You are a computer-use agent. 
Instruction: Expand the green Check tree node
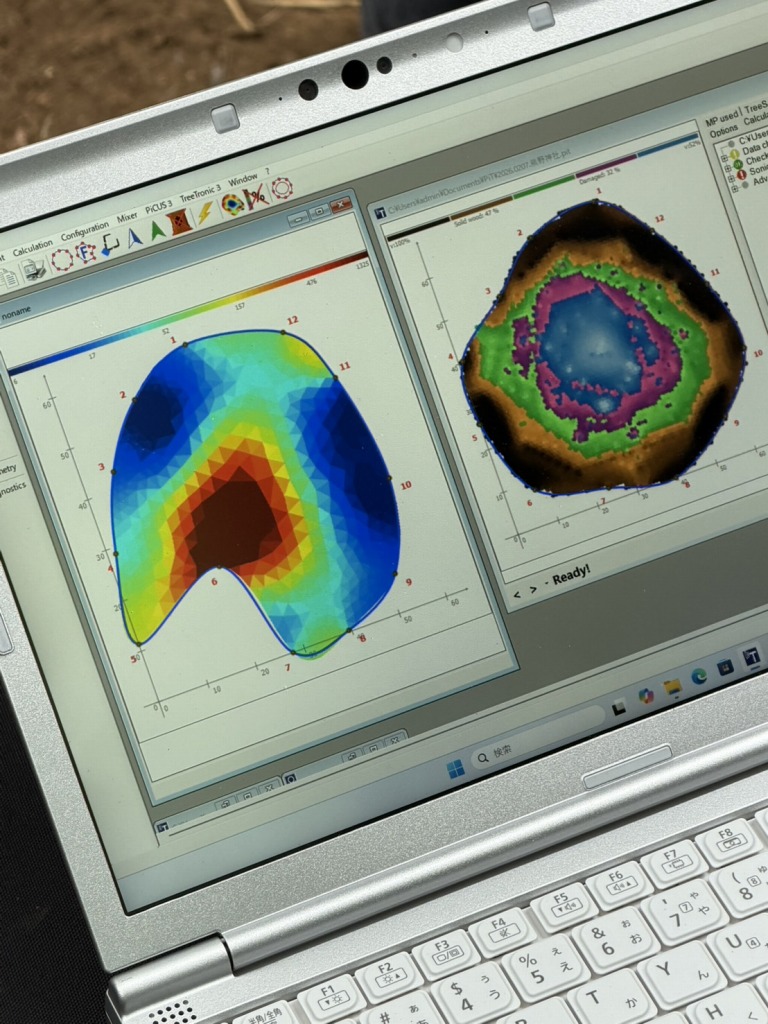pos(728,170)
